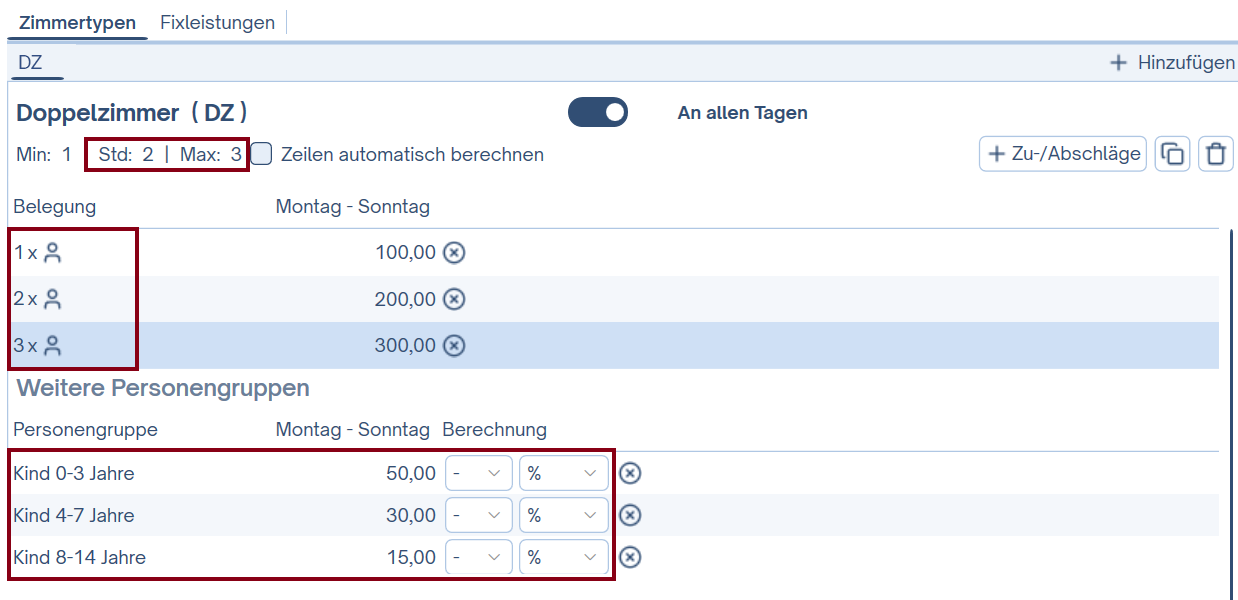Remove the 200,00 price row
Viewport: 1238px width, 600px height.
455,299
